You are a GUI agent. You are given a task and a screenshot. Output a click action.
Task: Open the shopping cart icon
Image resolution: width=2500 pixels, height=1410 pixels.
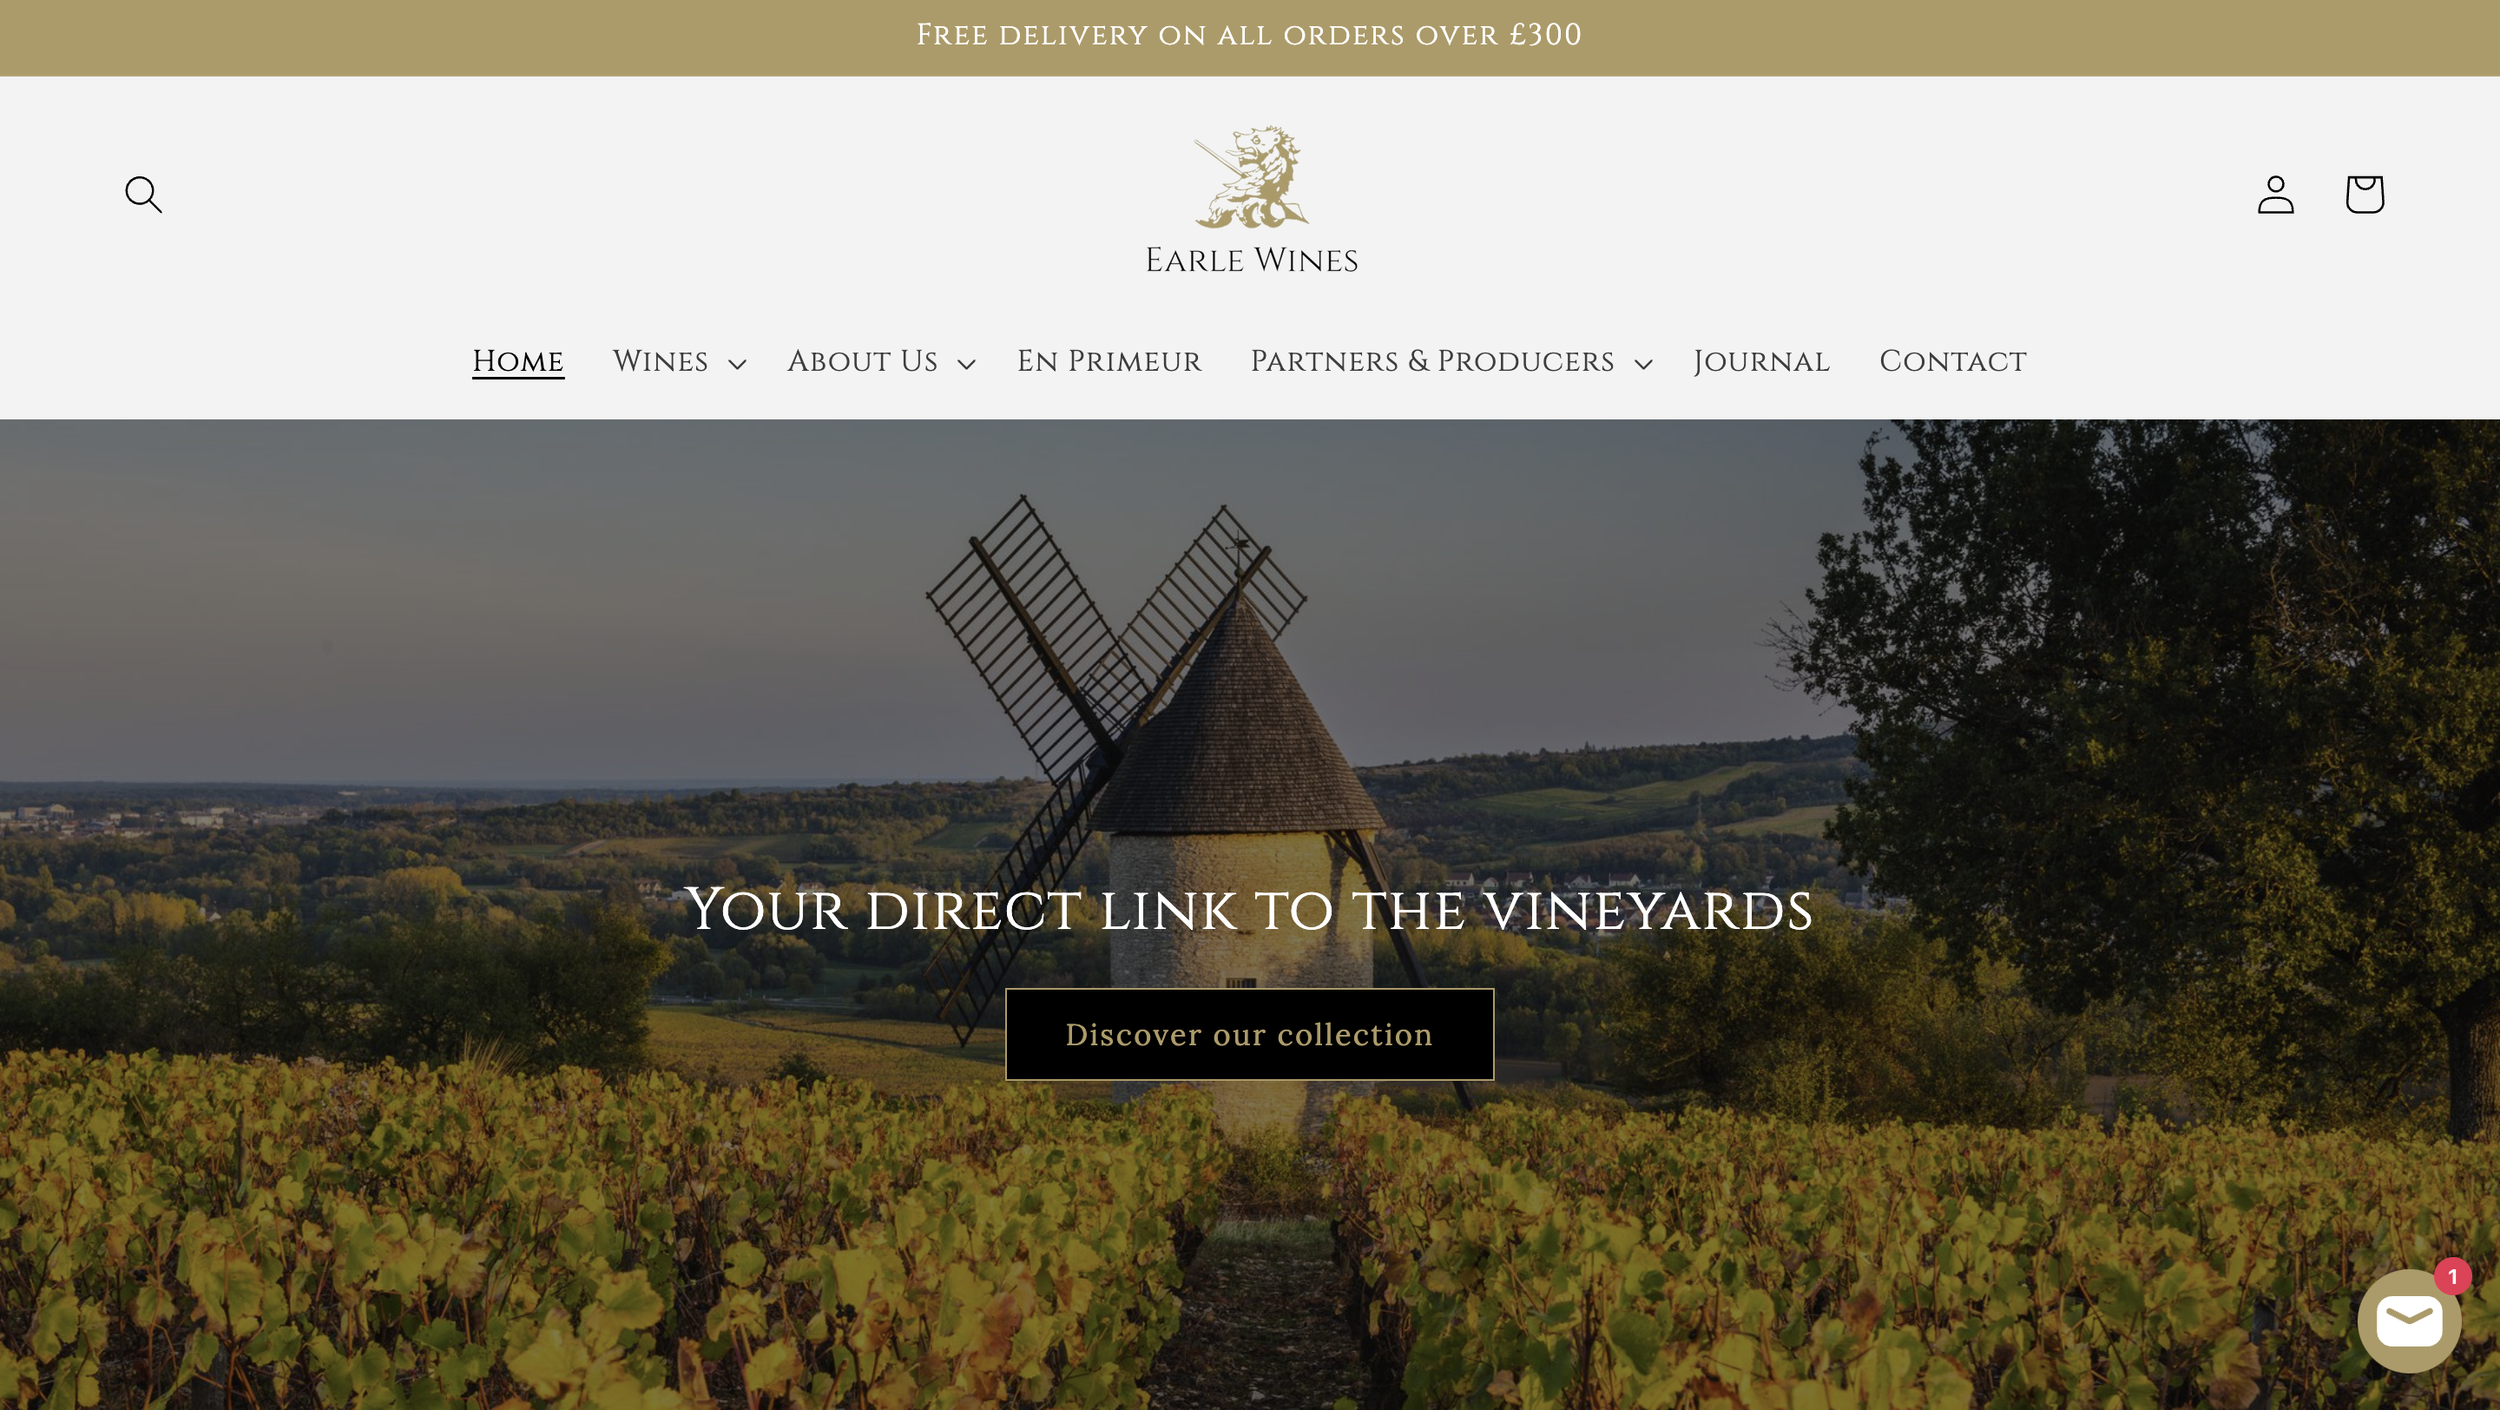click(x=2364, y=194)
